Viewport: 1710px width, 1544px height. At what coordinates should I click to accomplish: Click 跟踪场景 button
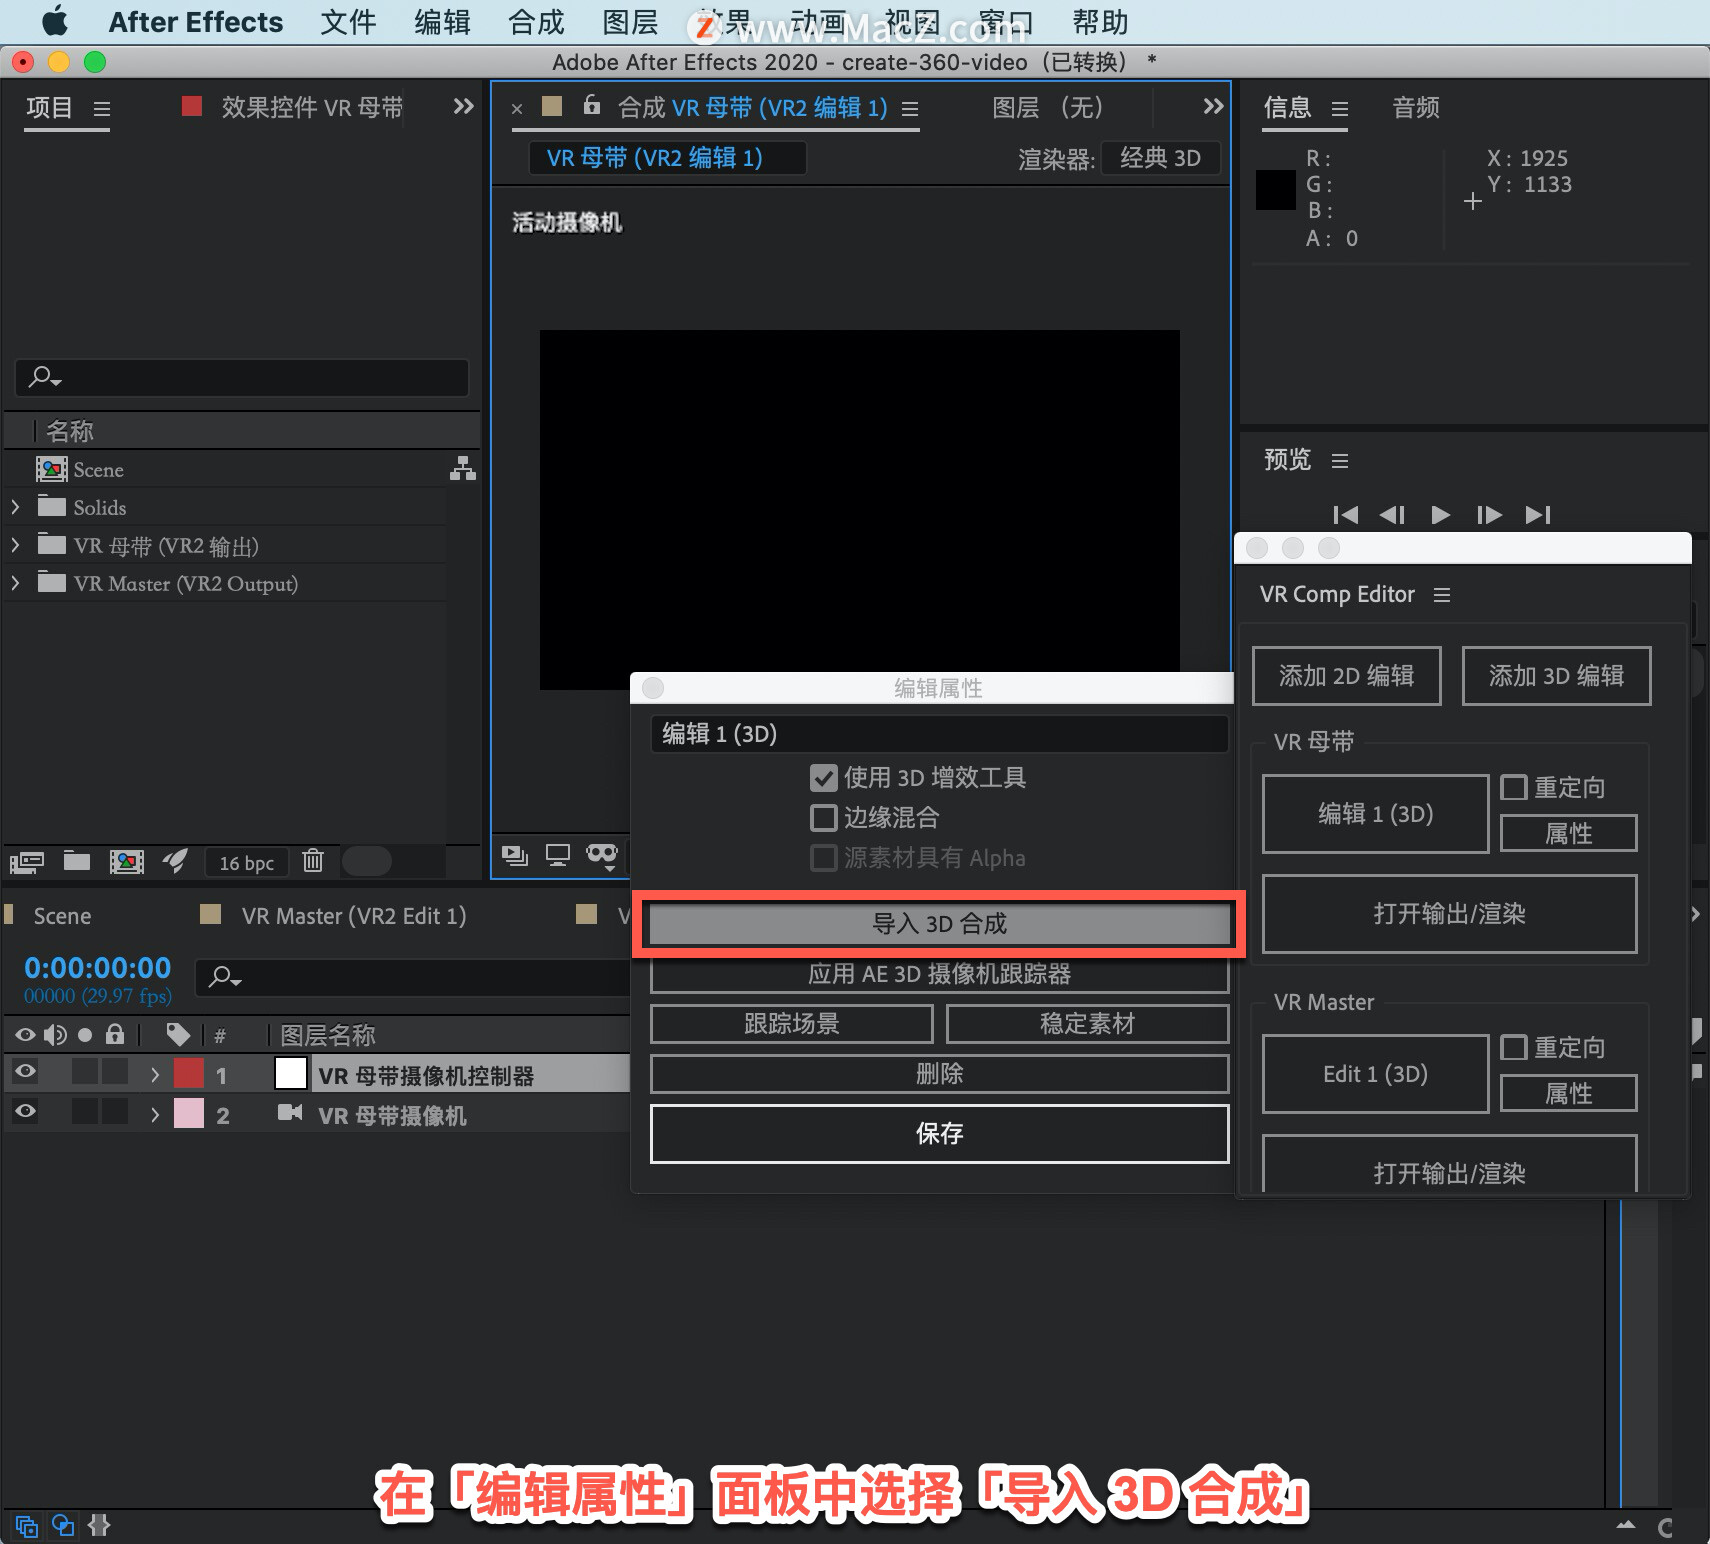(x=791, y=1024)
